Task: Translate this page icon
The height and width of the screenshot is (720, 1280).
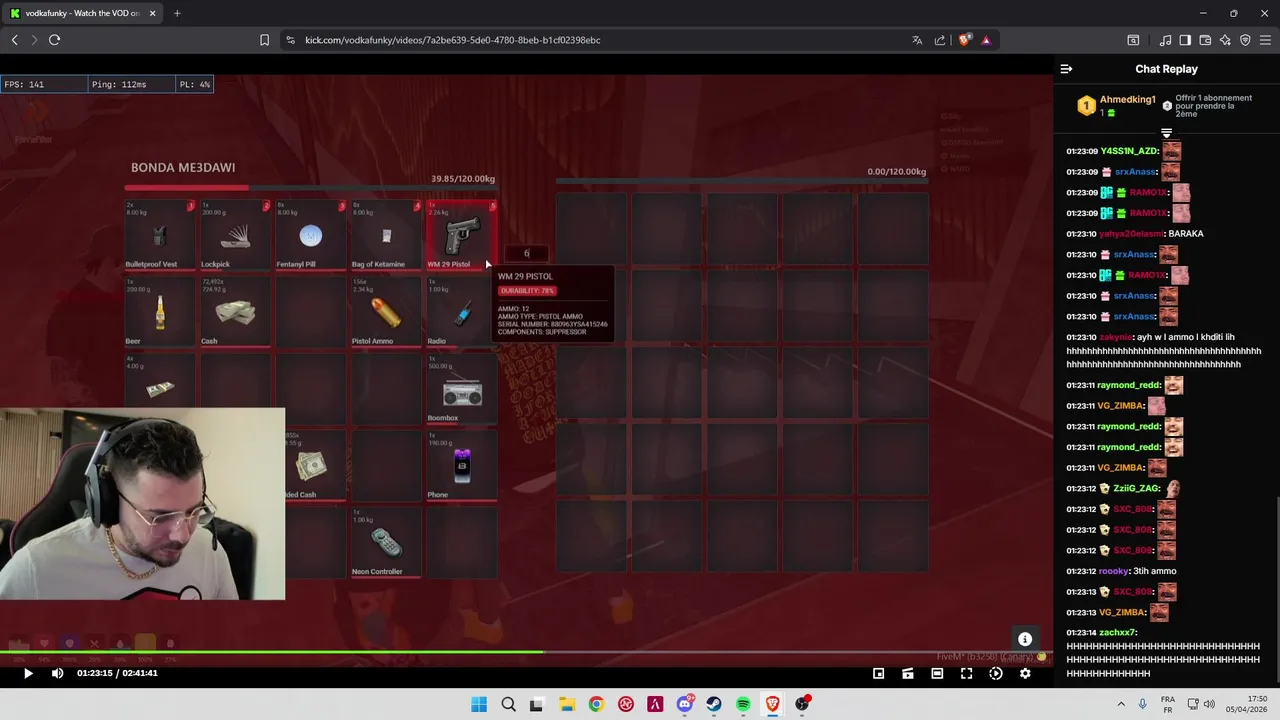Action: point(917,40)
